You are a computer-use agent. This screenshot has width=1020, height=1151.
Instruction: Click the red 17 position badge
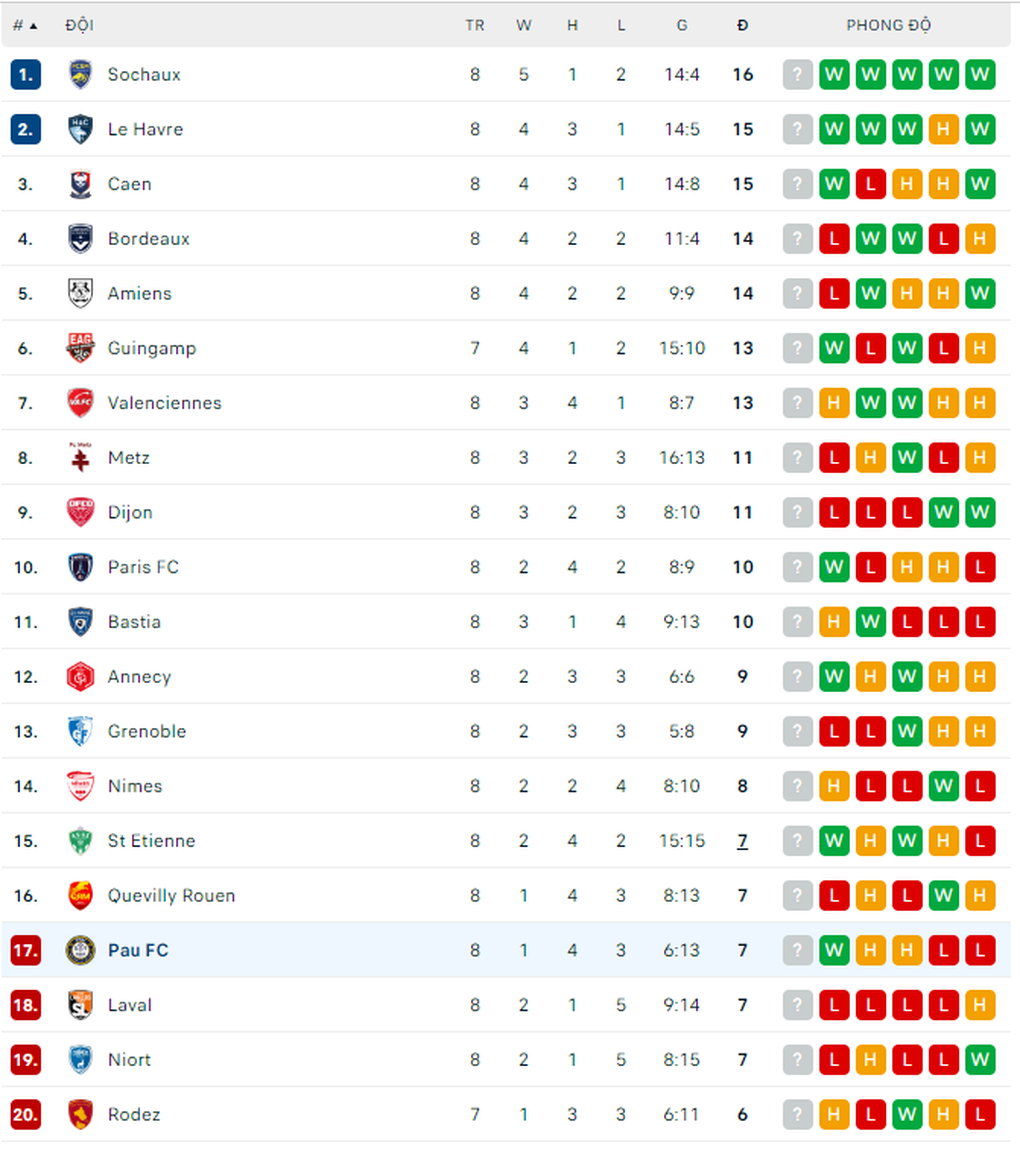click(26, 950)
